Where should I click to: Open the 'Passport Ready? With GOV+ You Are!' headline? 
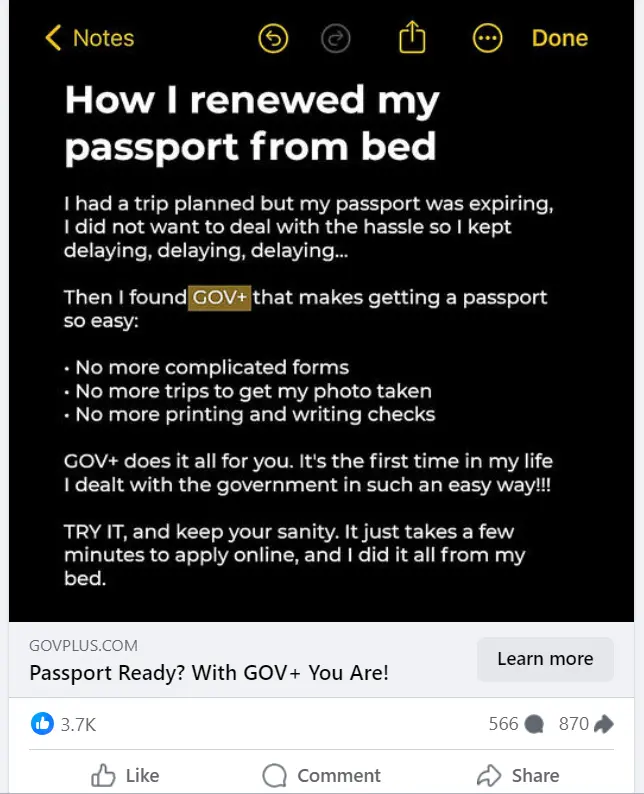point(209,673)
